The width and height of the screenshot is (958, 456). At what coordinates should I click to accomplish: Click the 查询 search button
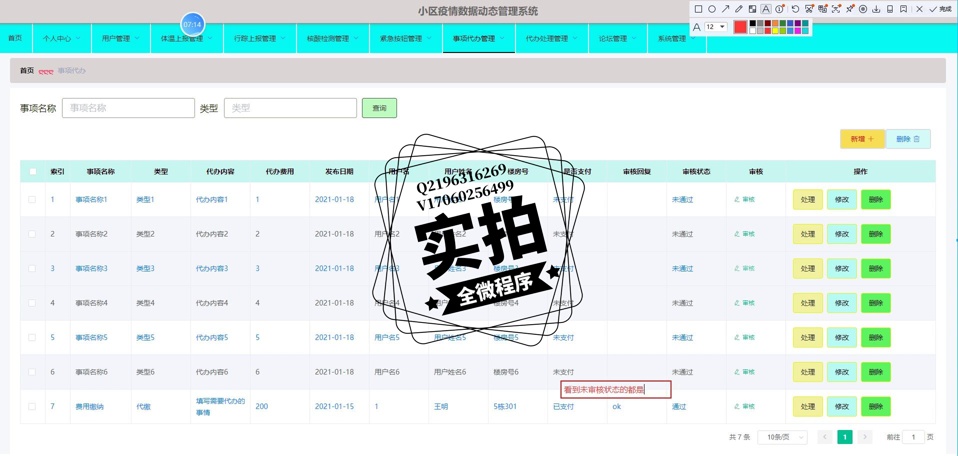pyautogui.click(x=379, y=108)
